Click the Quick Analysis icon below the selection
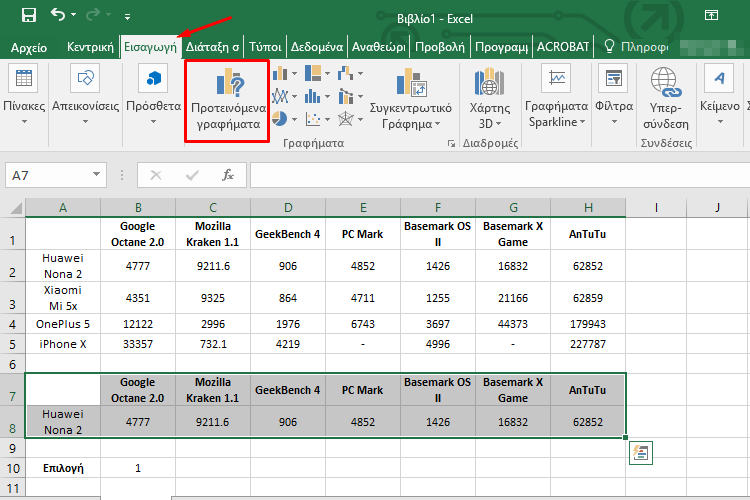 pos(641,452)
